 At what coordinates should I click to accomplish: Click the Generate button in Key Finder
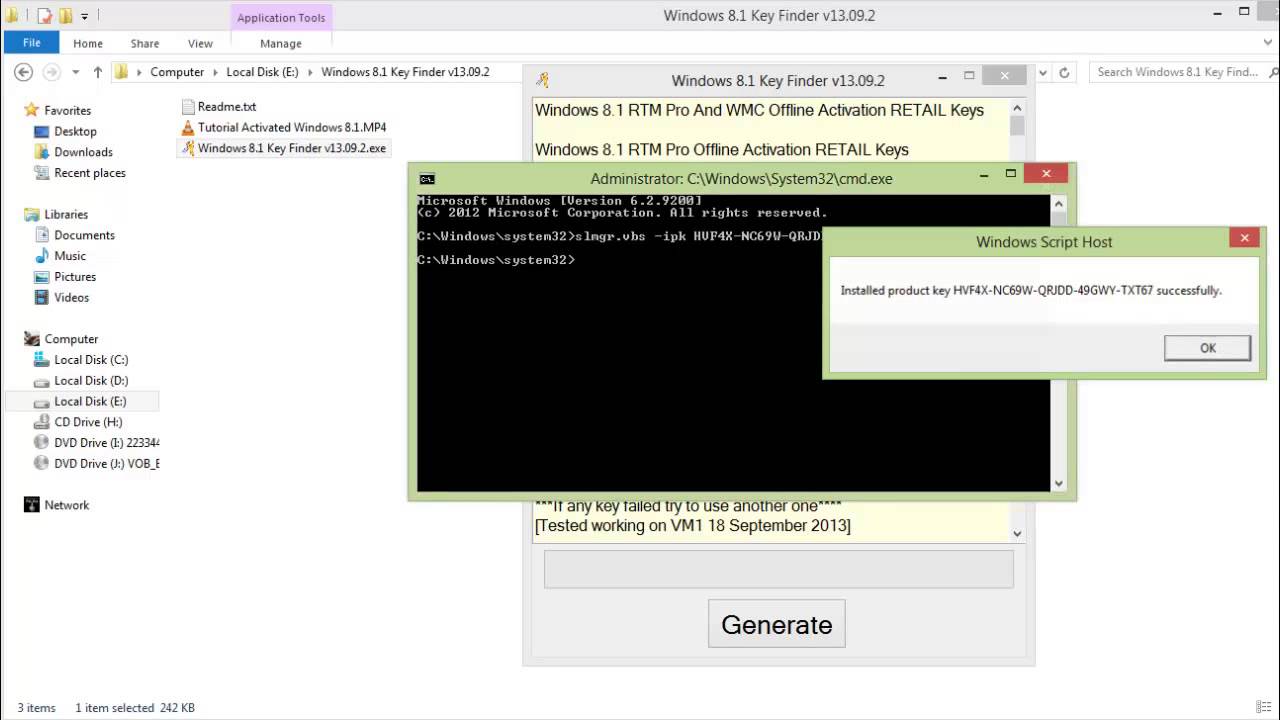[777, 624]
